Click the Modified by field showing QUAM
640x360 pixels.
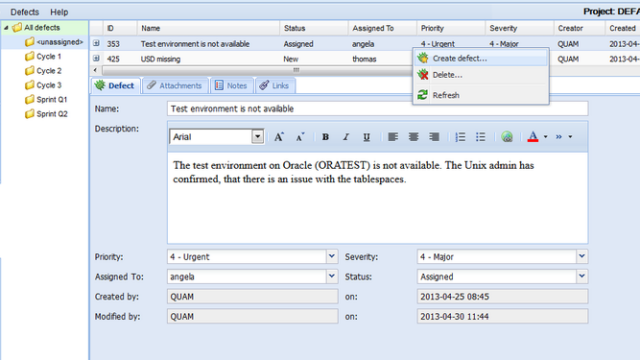pyautogui.click(x=253, y=316)
